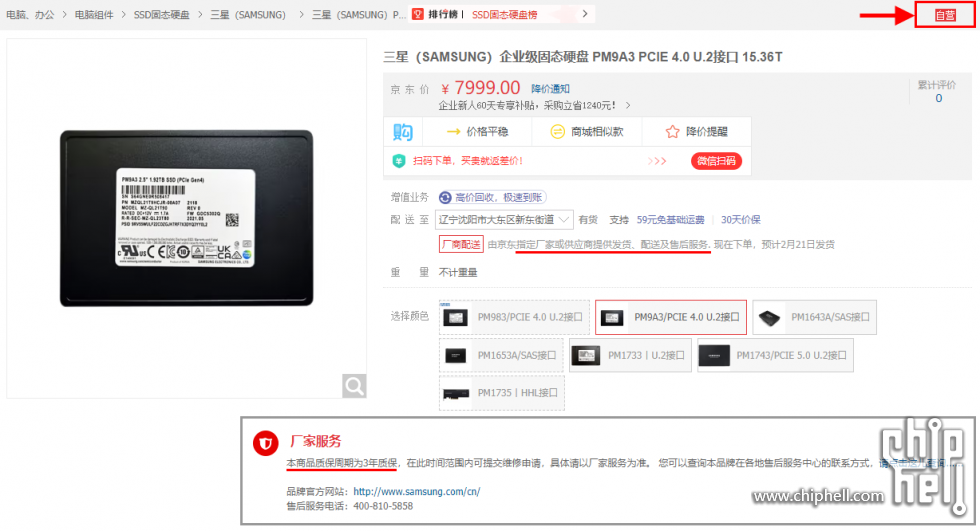The image size is (980, 531).
Task: Click the round icon beside 商城相似款
Action: pos(557,132)
